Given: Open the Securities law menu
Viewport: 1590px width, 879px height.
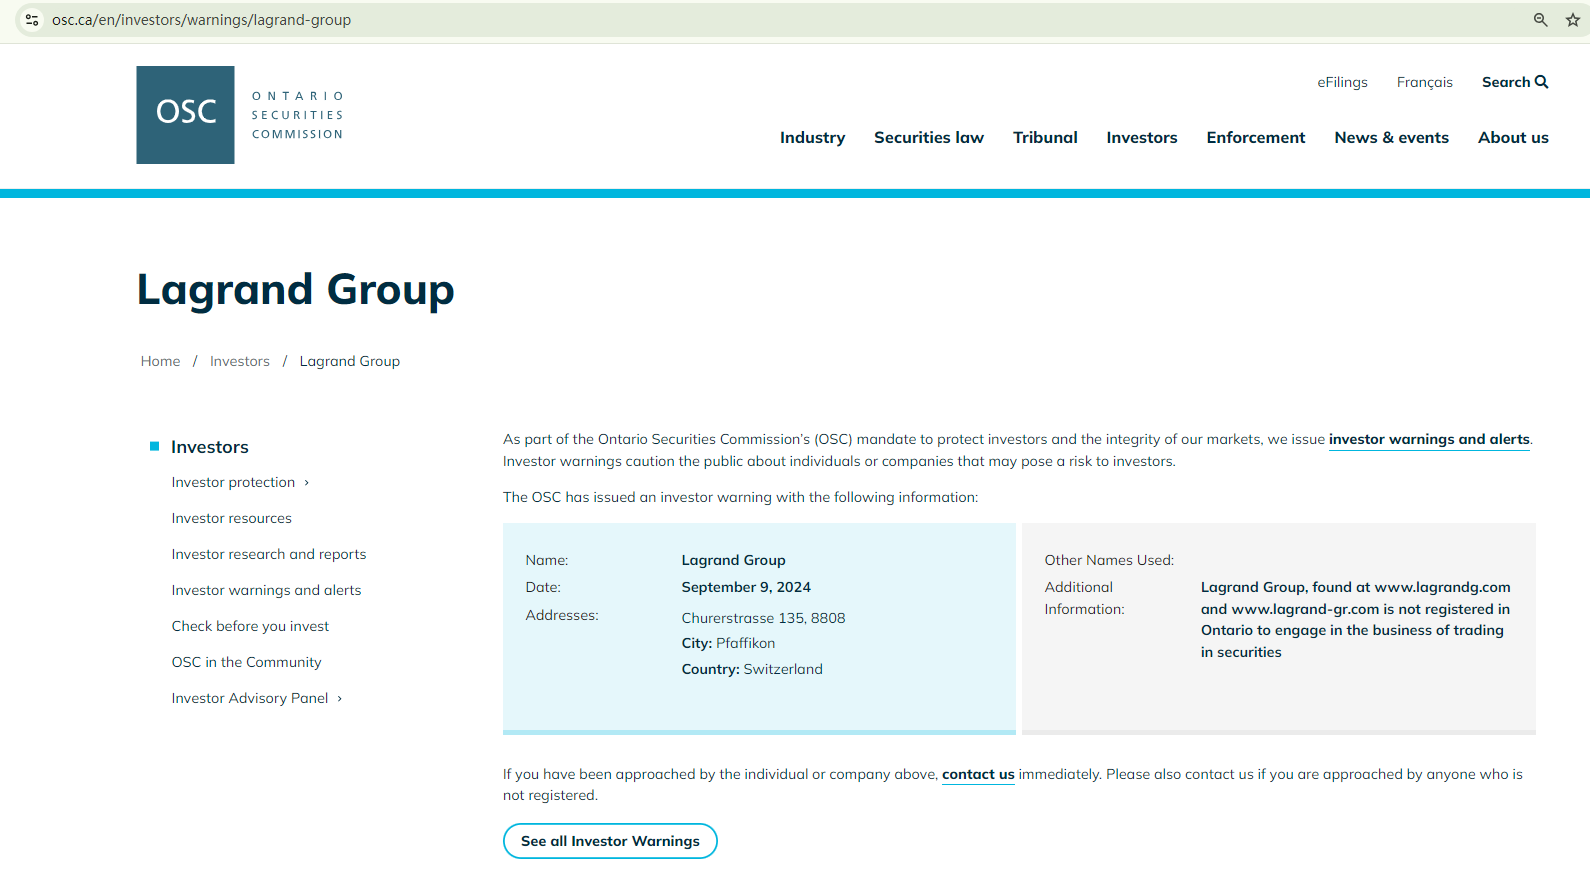Looking at the screenshot, I should coord(929,138).
